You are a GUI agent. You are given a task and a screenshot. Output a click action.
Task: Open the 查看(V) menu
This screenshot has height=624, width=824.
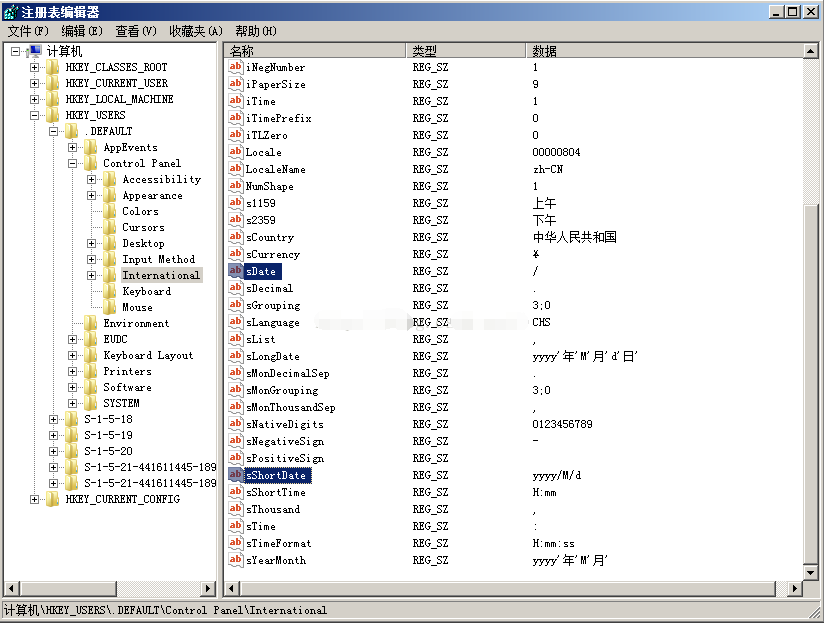point(136,31)
